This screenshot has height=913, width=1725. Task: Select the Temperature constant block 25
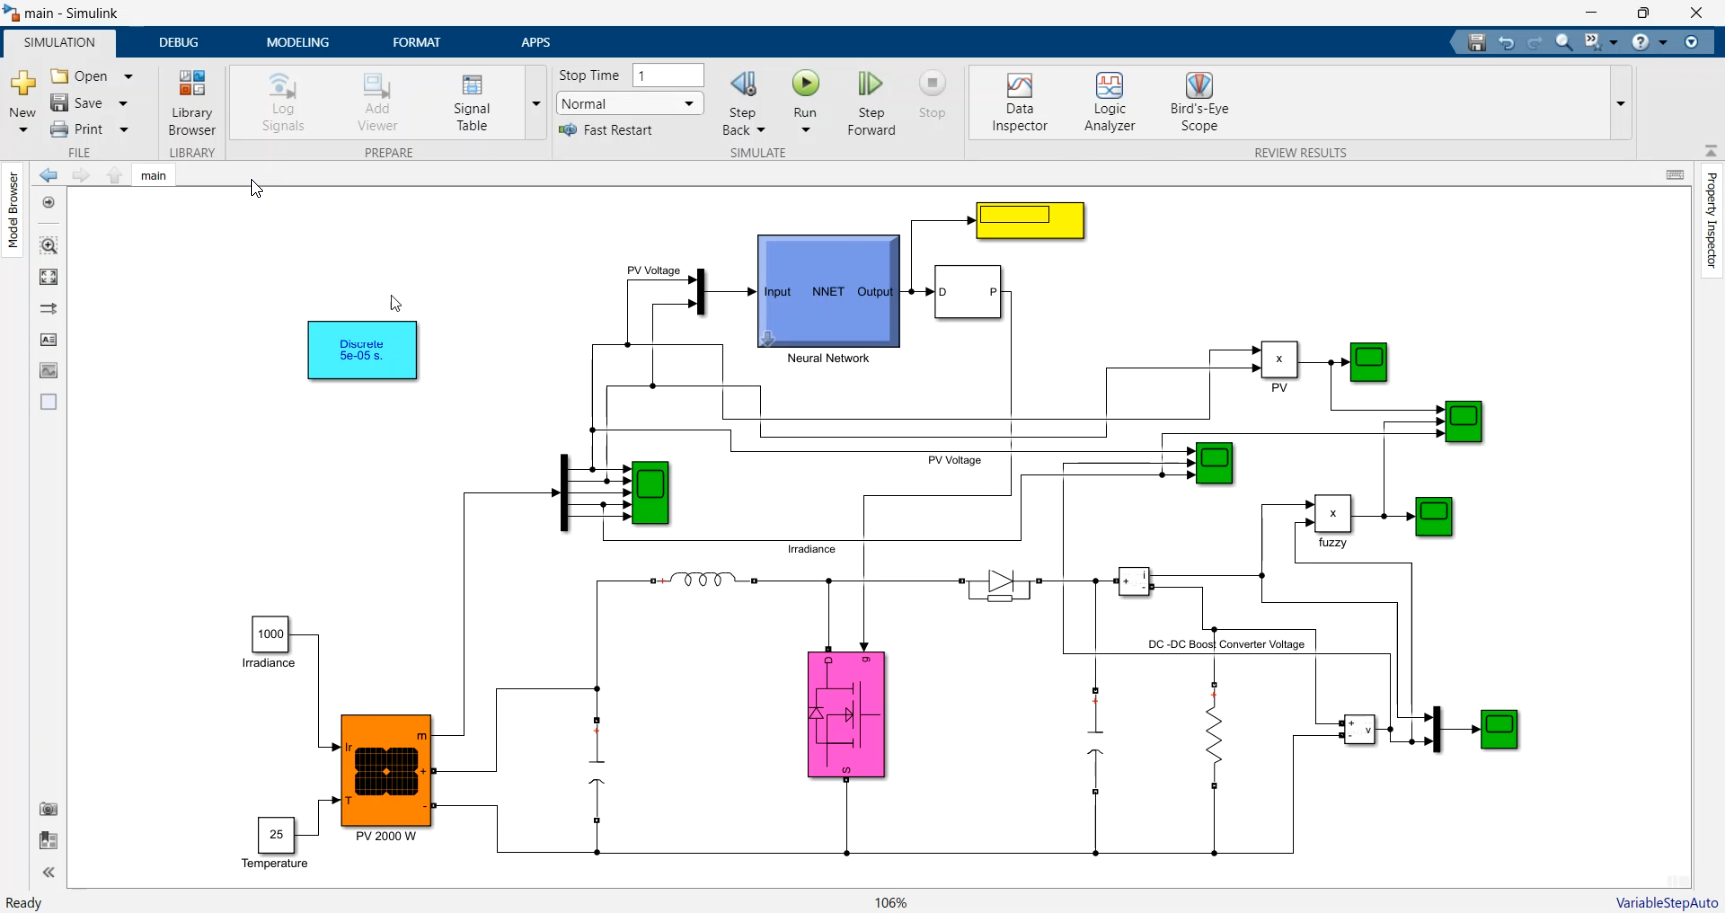[x=276, y=834]
